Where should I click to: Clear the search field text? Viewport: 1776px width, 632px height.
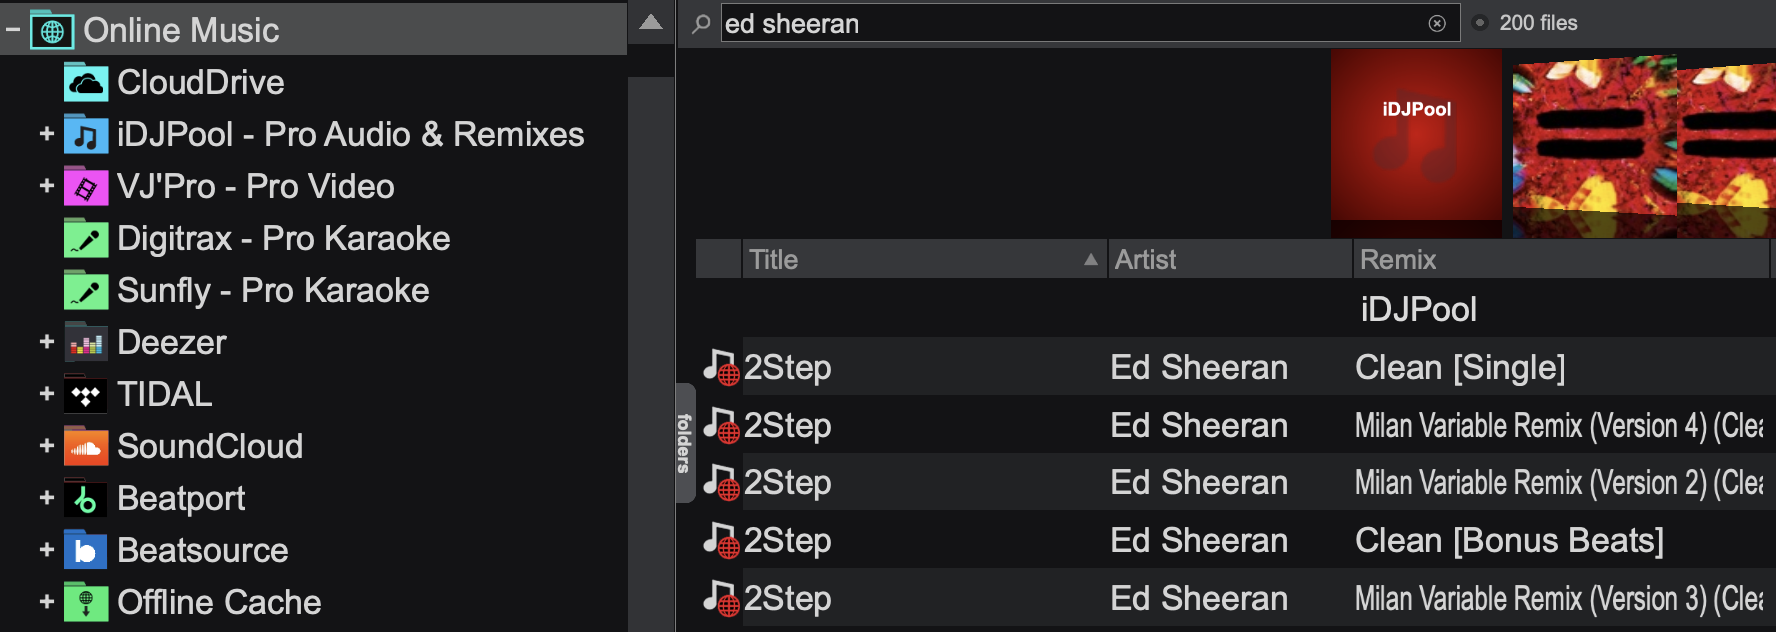click(1437, 24)
